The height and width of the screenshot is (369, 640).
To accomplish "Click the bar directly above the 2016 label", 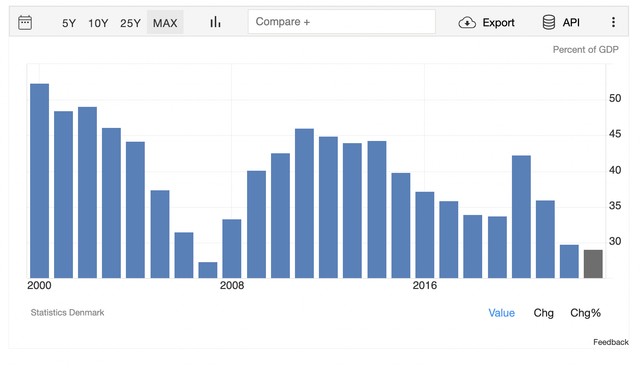I will click(x=425, y=235).
